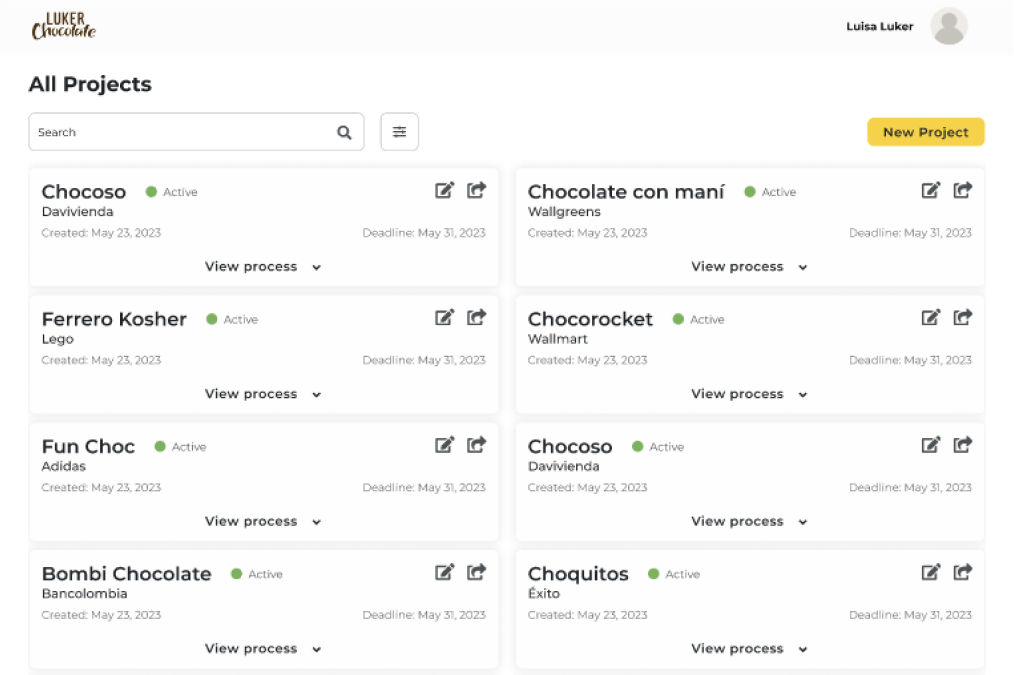Click the Deadline date on Fun Choc

tap(424, 488)
